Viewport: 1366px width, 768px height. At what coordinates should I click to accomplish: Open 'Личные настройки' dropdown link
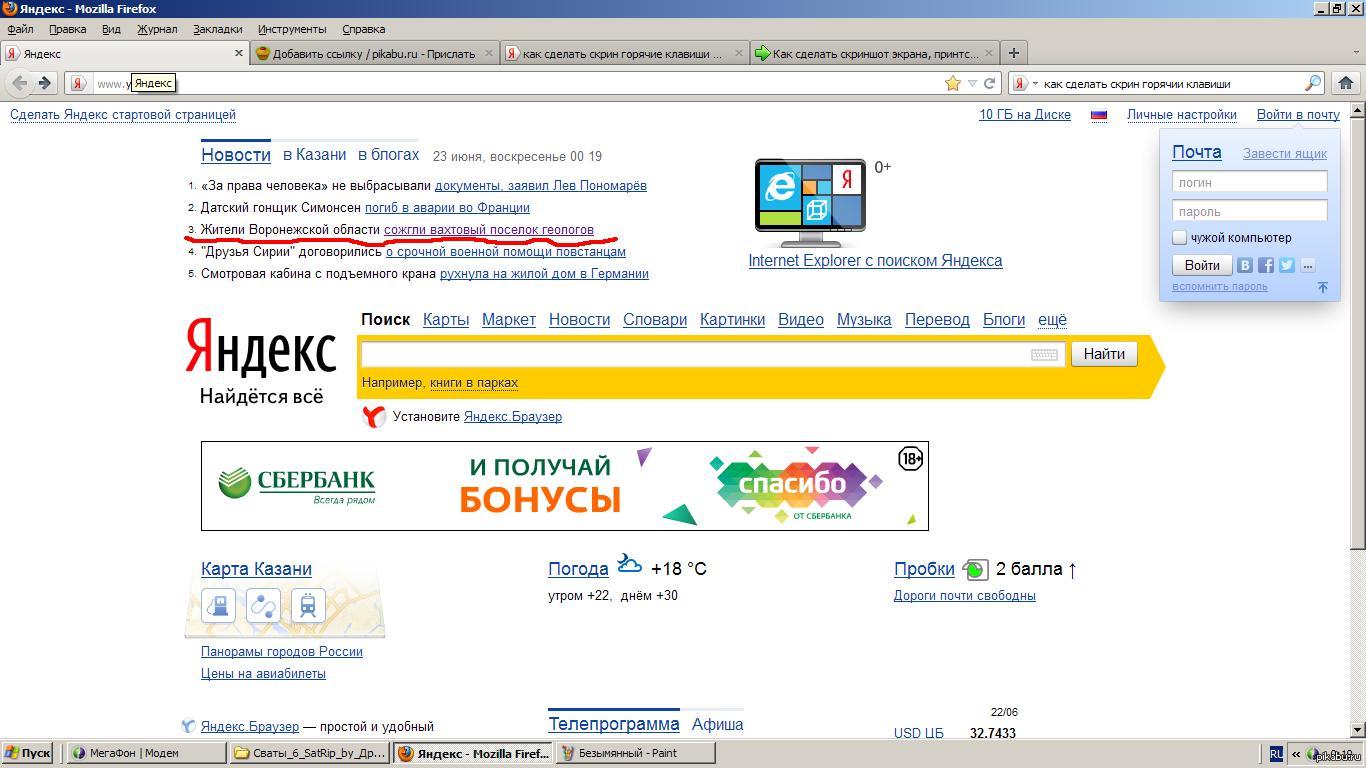(x=1182, y=115)
